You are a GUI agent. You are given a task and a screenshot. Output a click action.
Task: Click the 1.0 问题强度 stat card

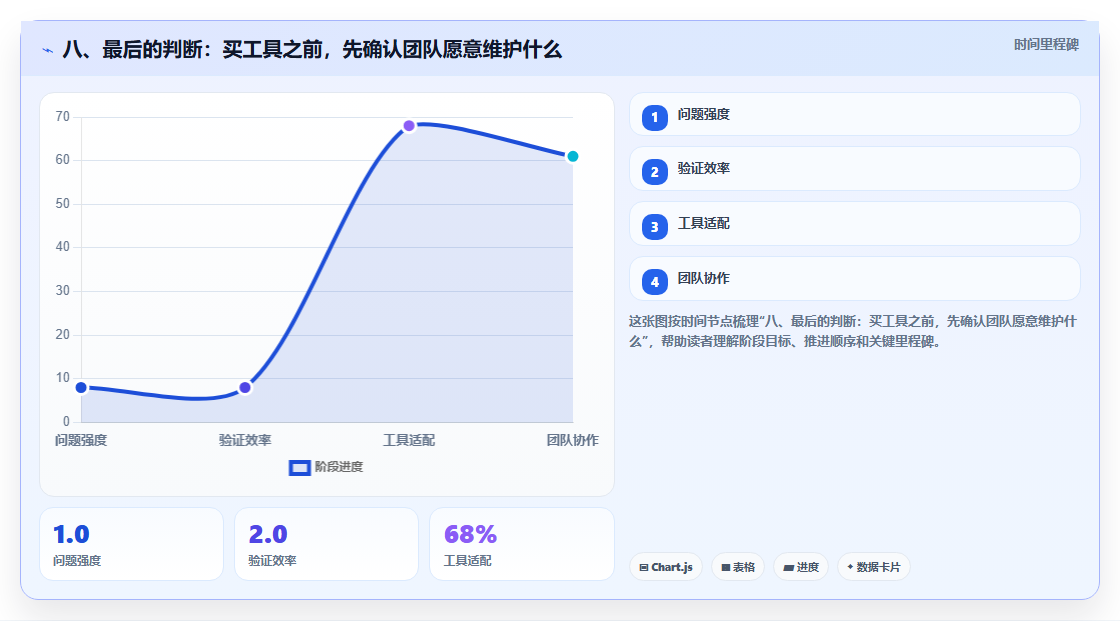[x=131, y=545]
